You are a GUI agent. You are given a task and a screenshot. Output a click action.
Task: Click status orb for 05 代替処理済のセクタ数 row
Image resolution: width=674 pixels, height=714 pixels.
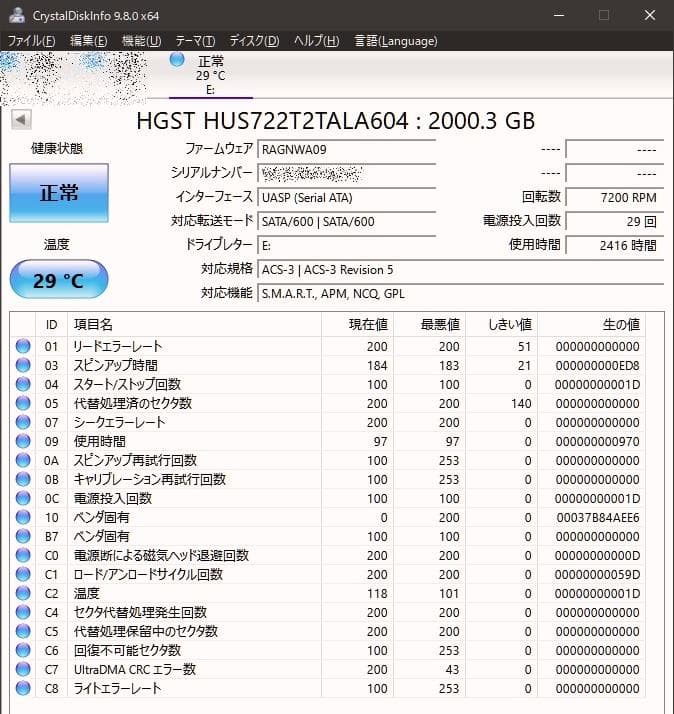(23, 403)
